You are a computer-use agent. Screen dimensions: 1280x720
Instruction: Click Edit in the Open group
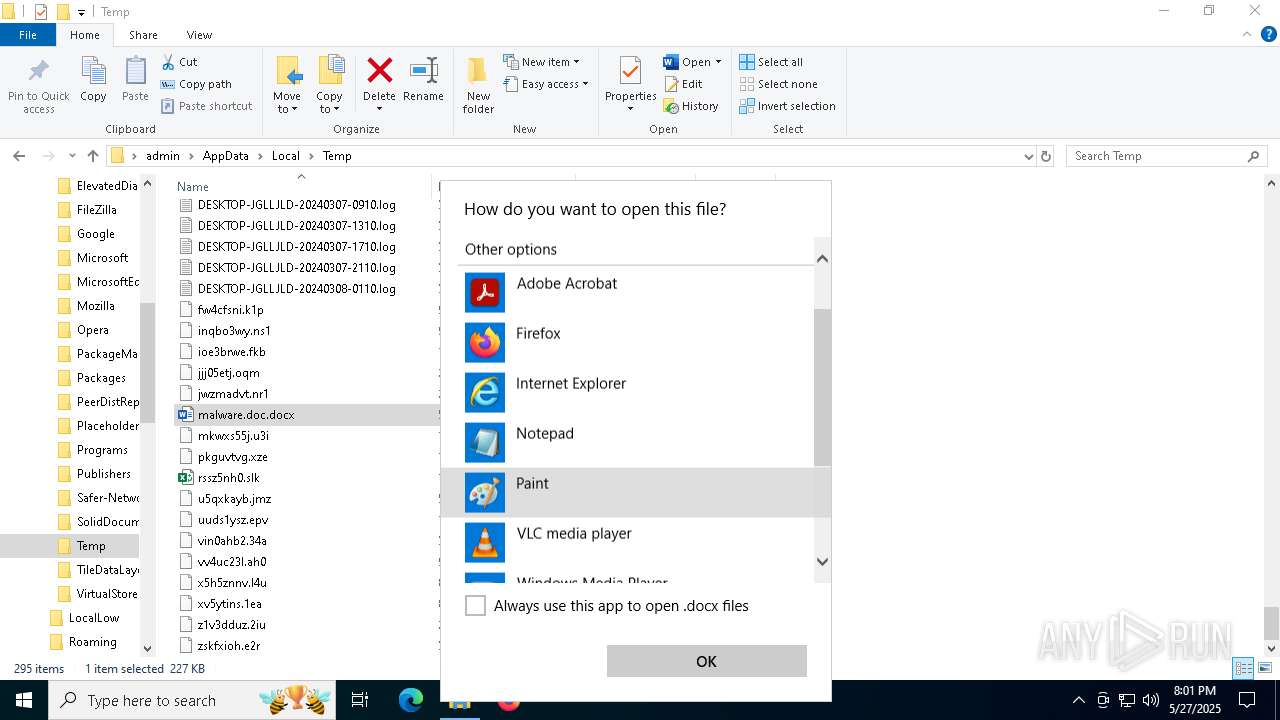[x=683, y=84]
